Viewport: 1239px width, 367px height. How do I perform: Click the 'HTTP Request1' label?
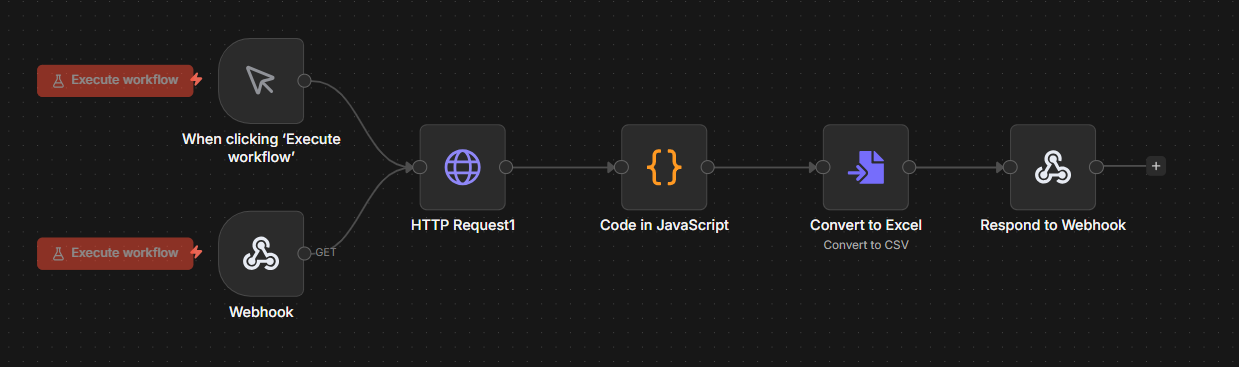tap(463, 225)
